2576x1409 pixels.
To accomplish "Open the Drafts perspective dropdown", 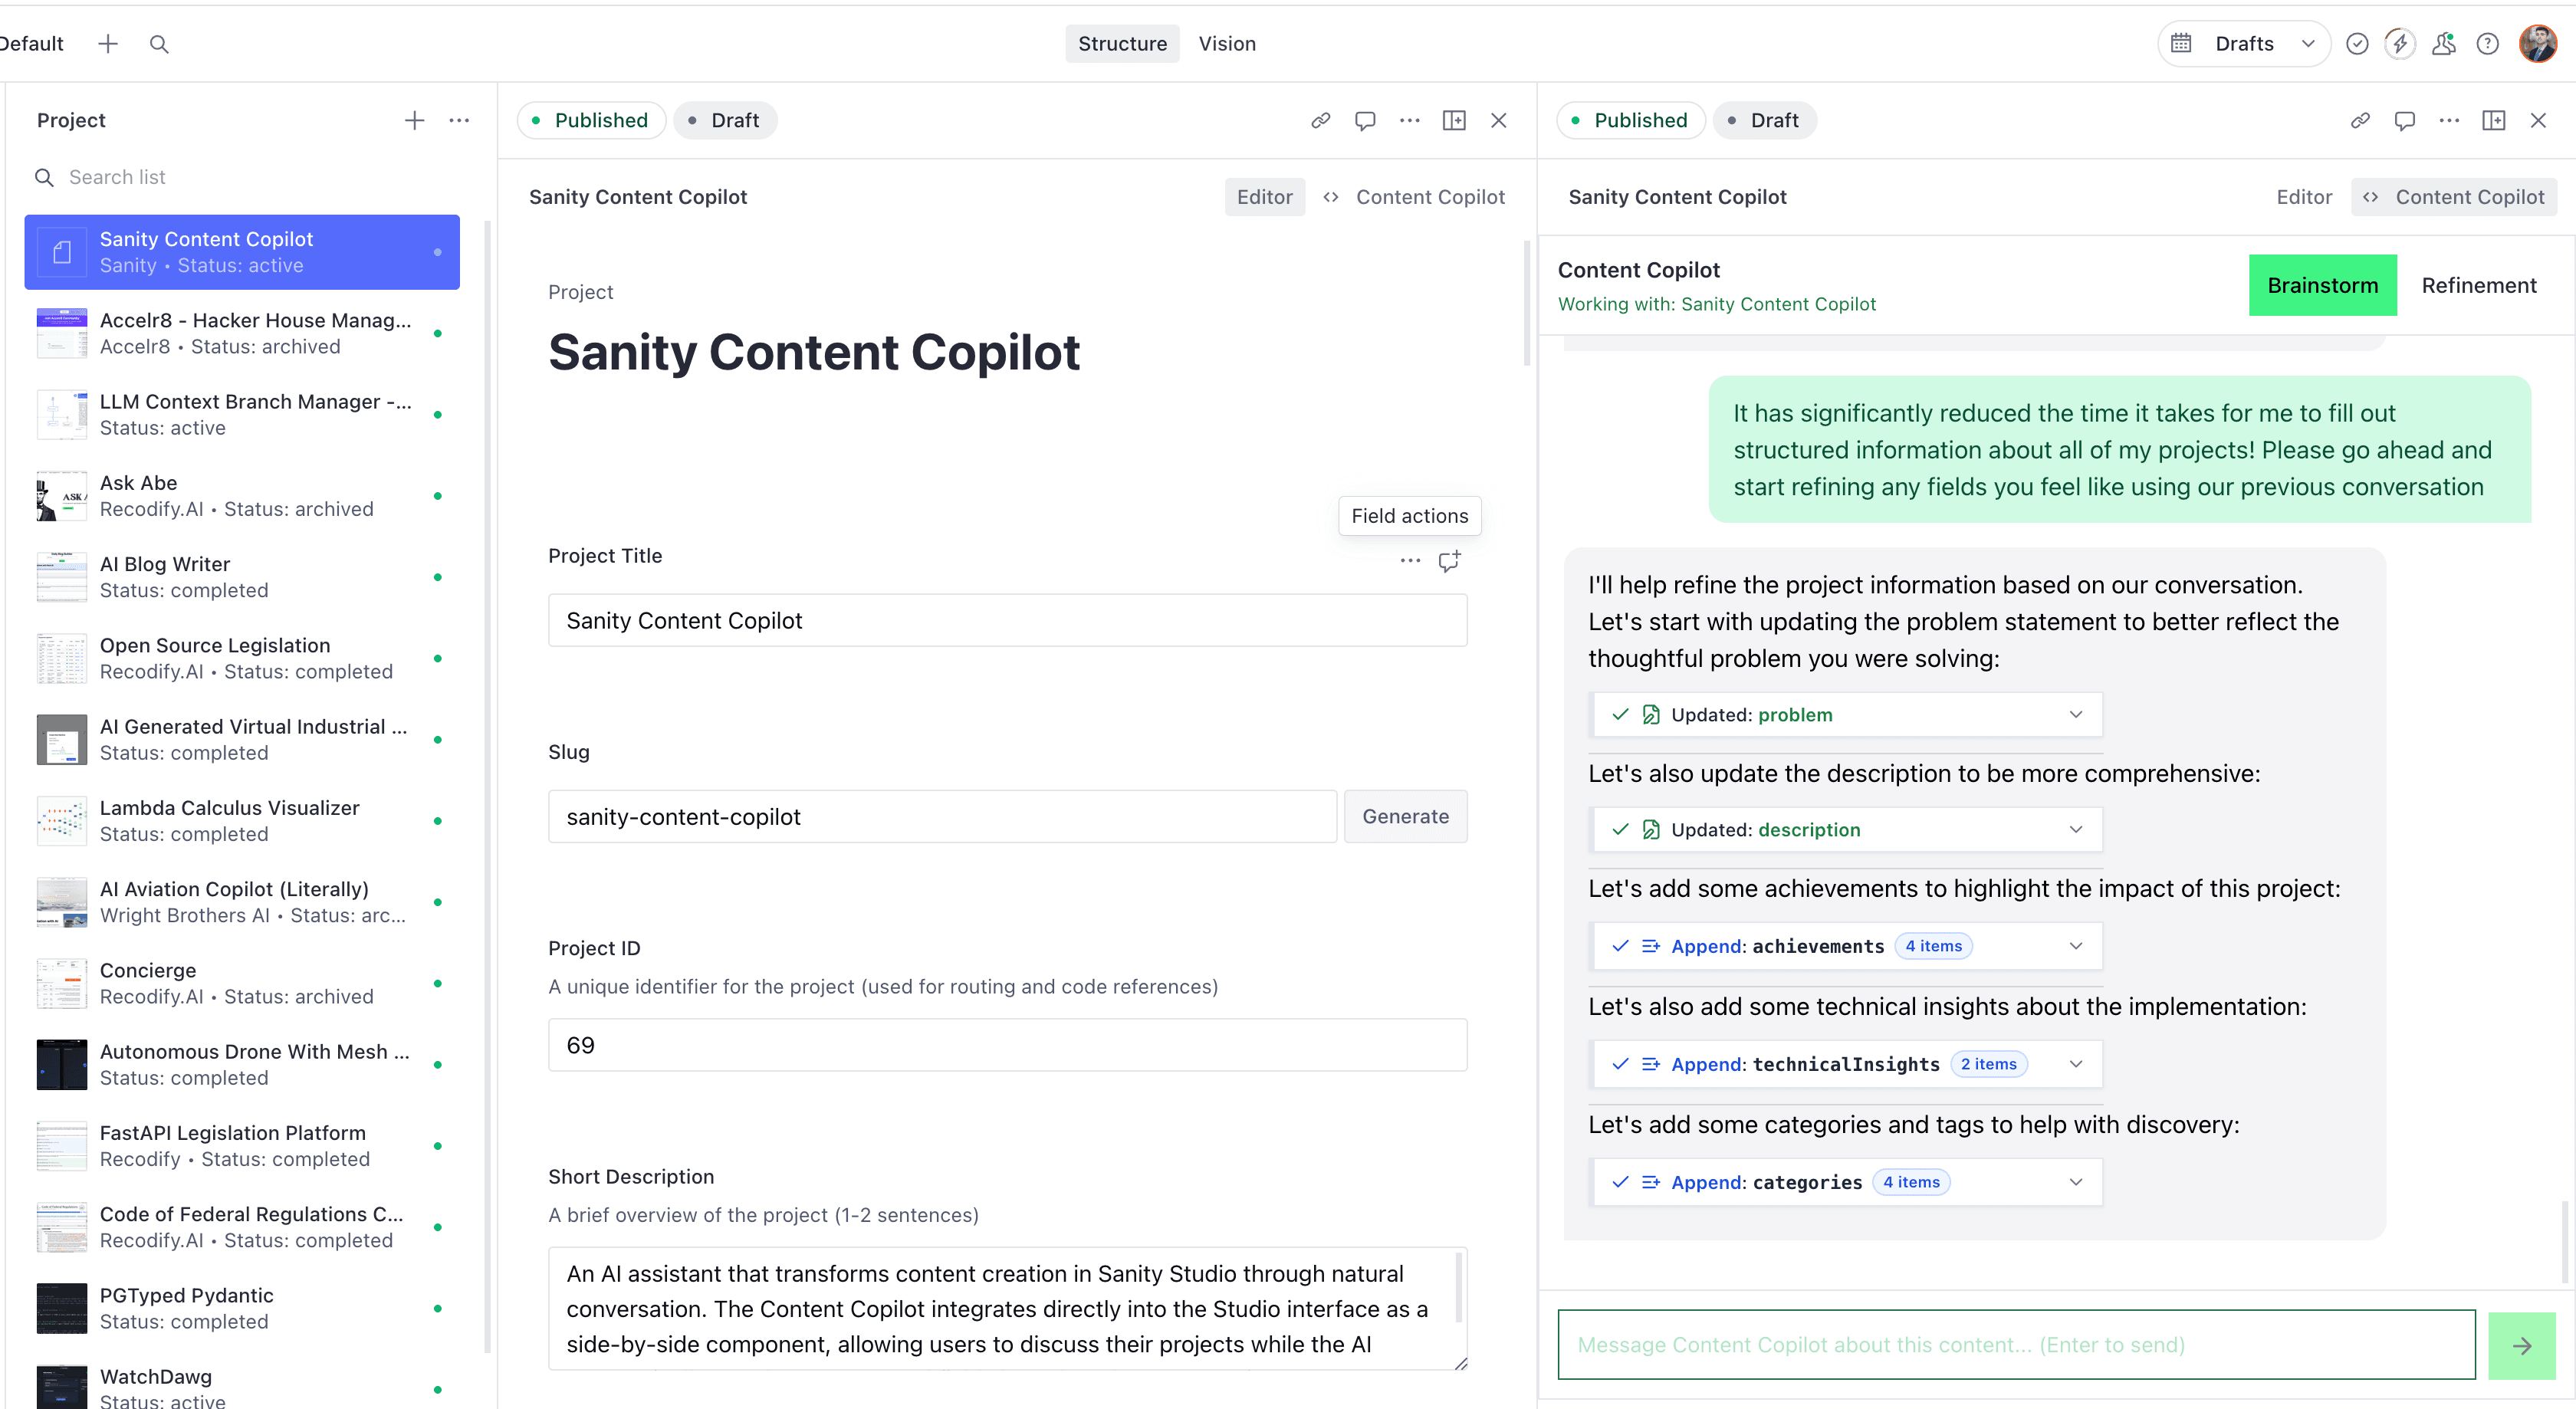I will [x=2244, y=44].
